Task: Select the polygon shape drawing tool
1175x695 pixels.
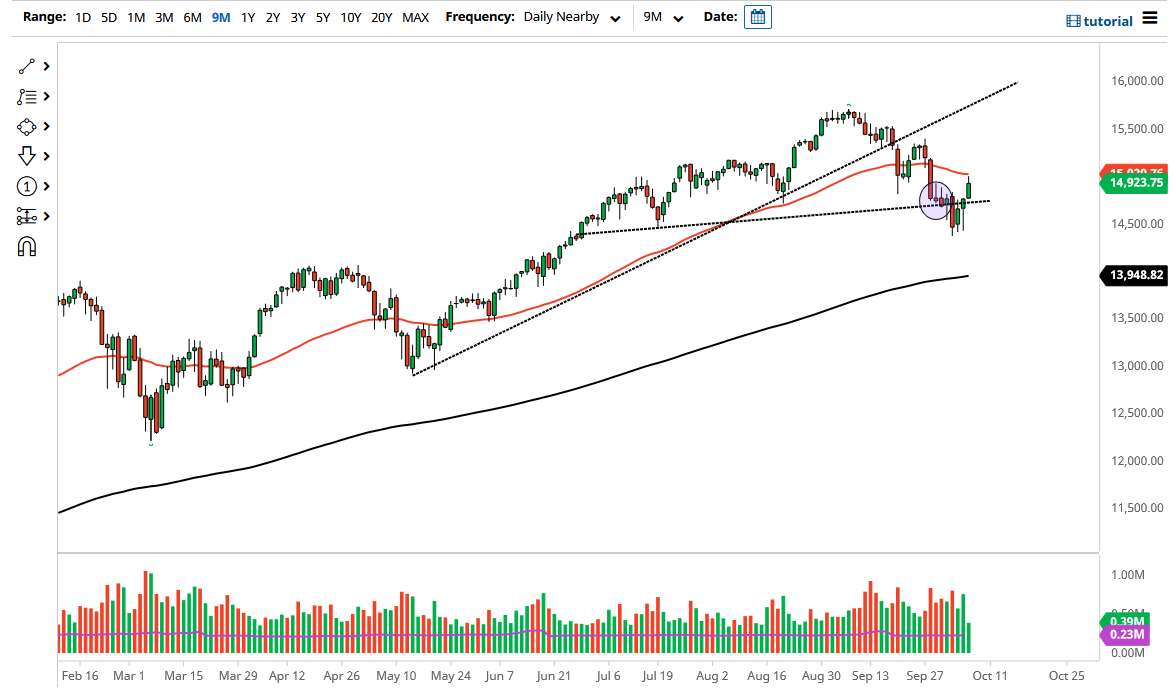Action: 27,126
